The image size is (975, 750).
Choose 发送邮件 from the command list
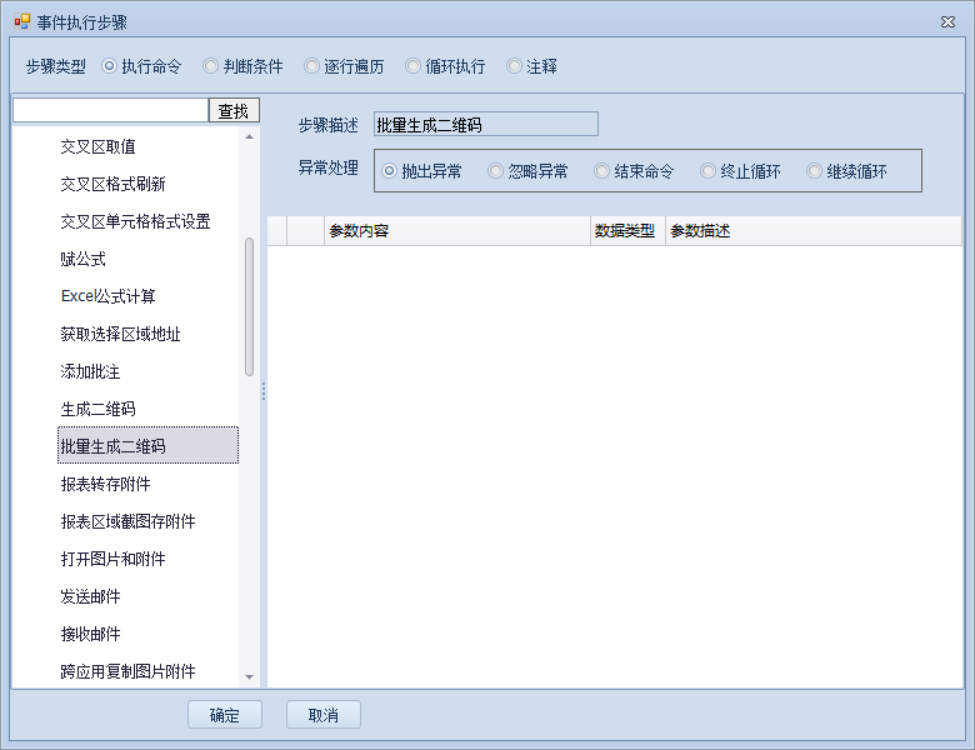point(90,597)
